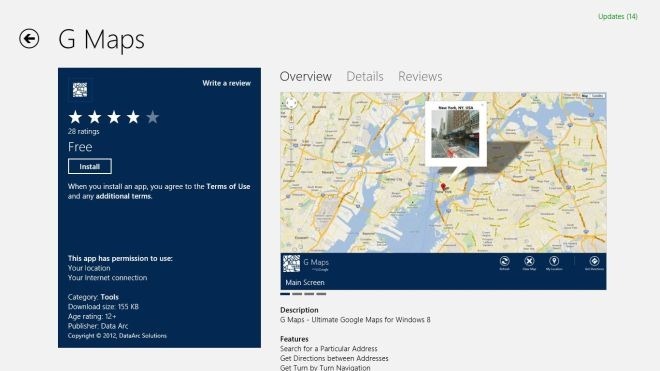Switch to the Reviews tab
This screenshot has height=371, width=660.
coord(420,77)
